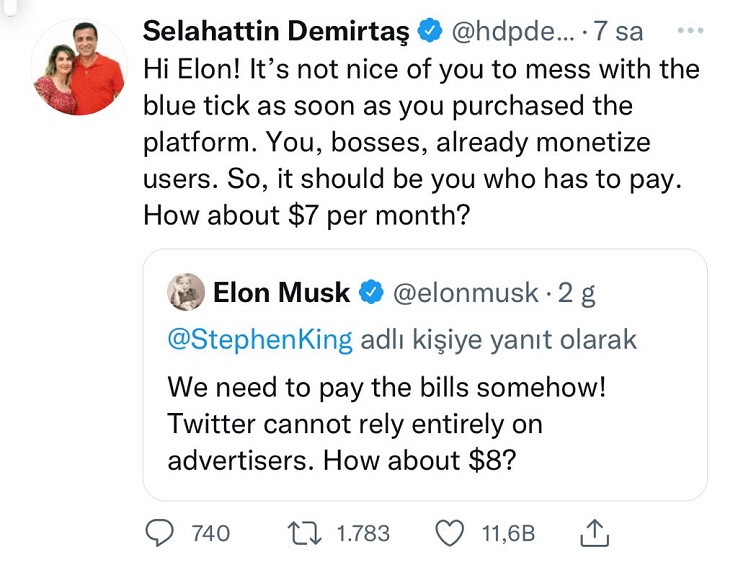738x565 pixels.
Task: Click Elon Musk's verified blue badge
Action: tap(371, 293)
